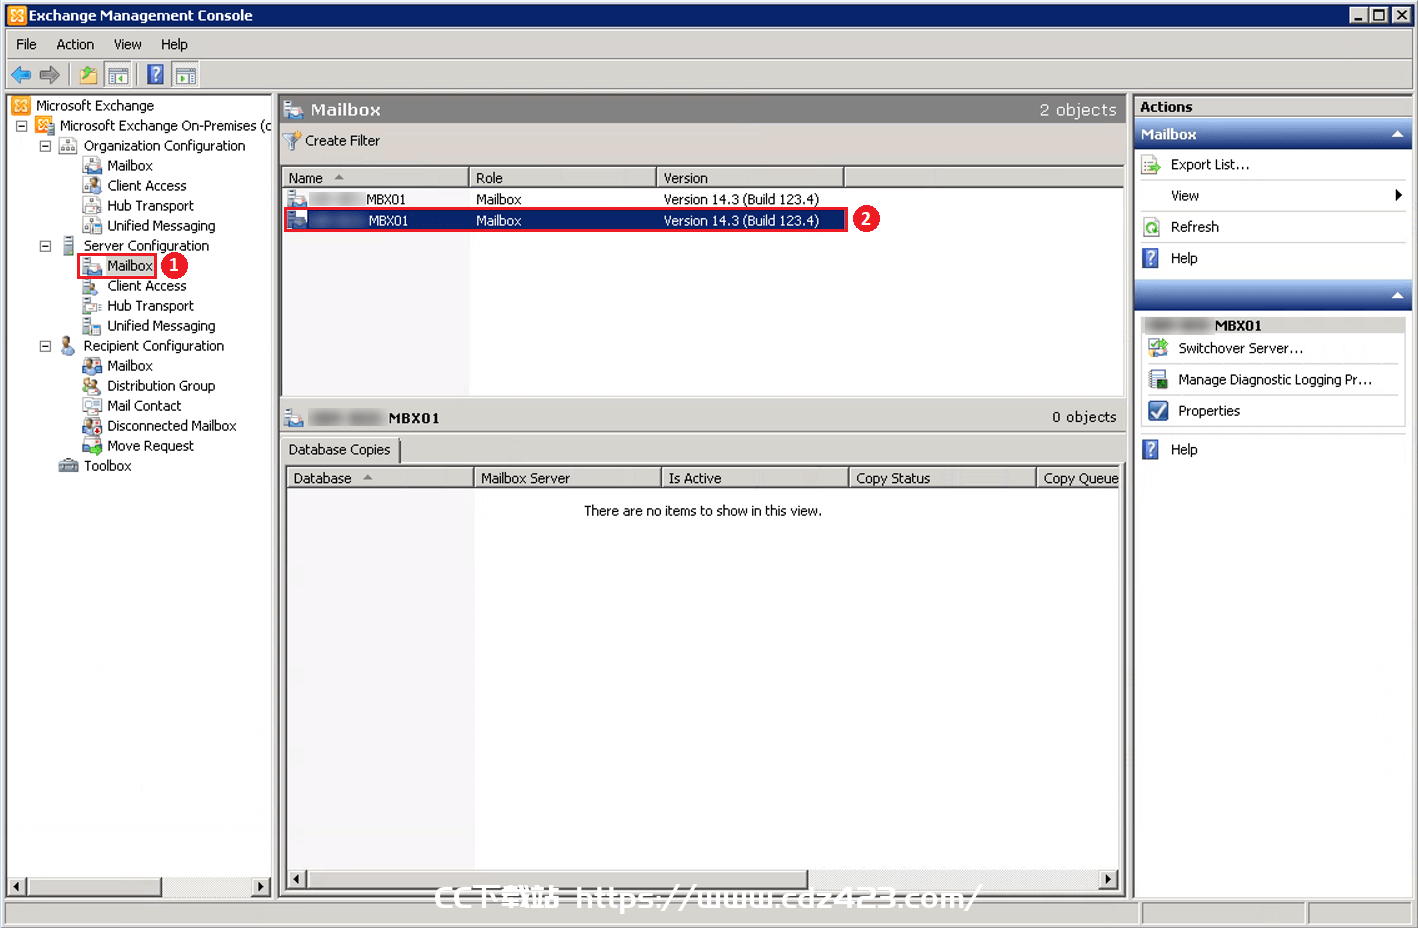Open the Toolbox node
Image resolution: width=1418 pixels, height=928 pixels.
[x=107, y=466]
